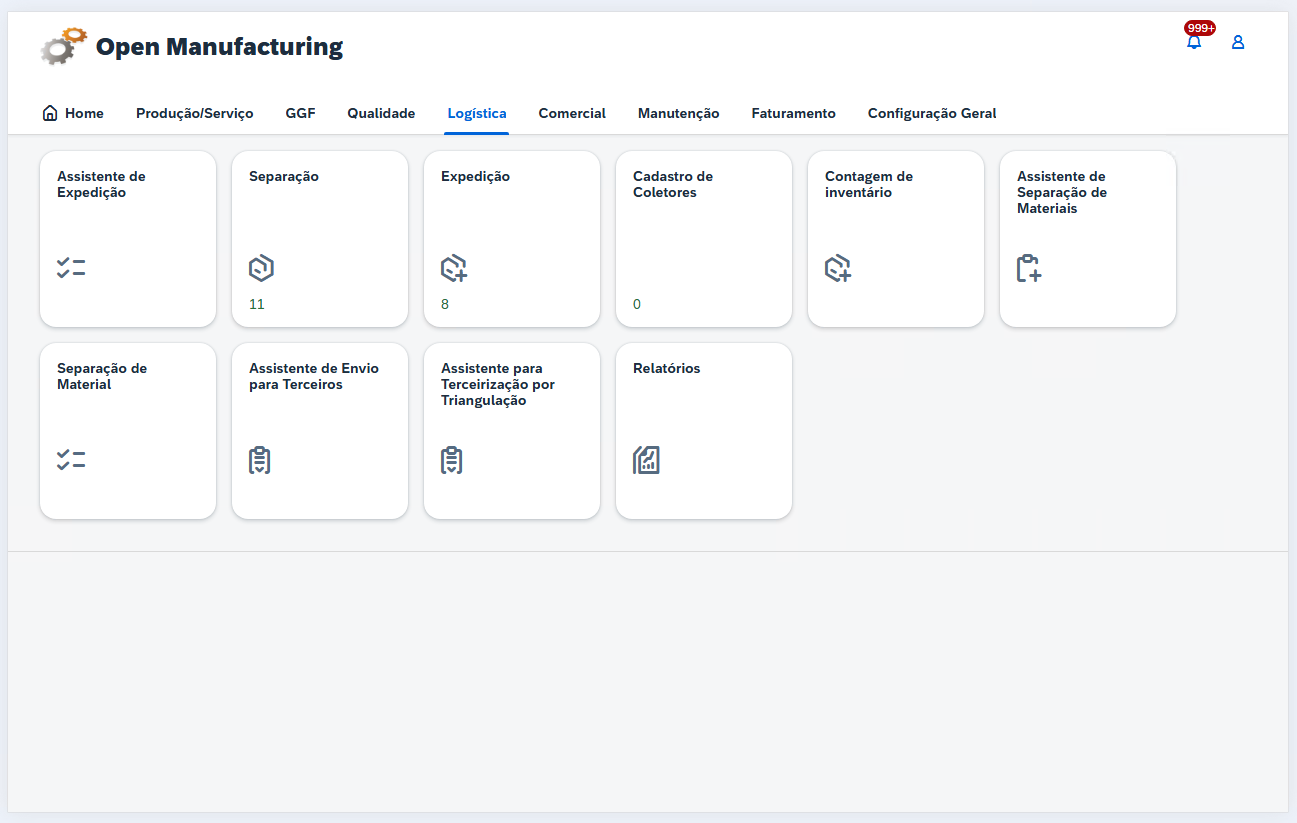Click the 999+ notification badge

point(1199,28)
